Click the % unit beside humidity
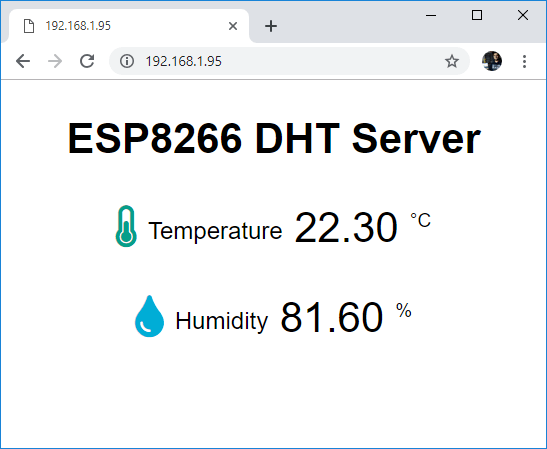The height and width of the screenshot is (449, 547). [x=404, y=310]
